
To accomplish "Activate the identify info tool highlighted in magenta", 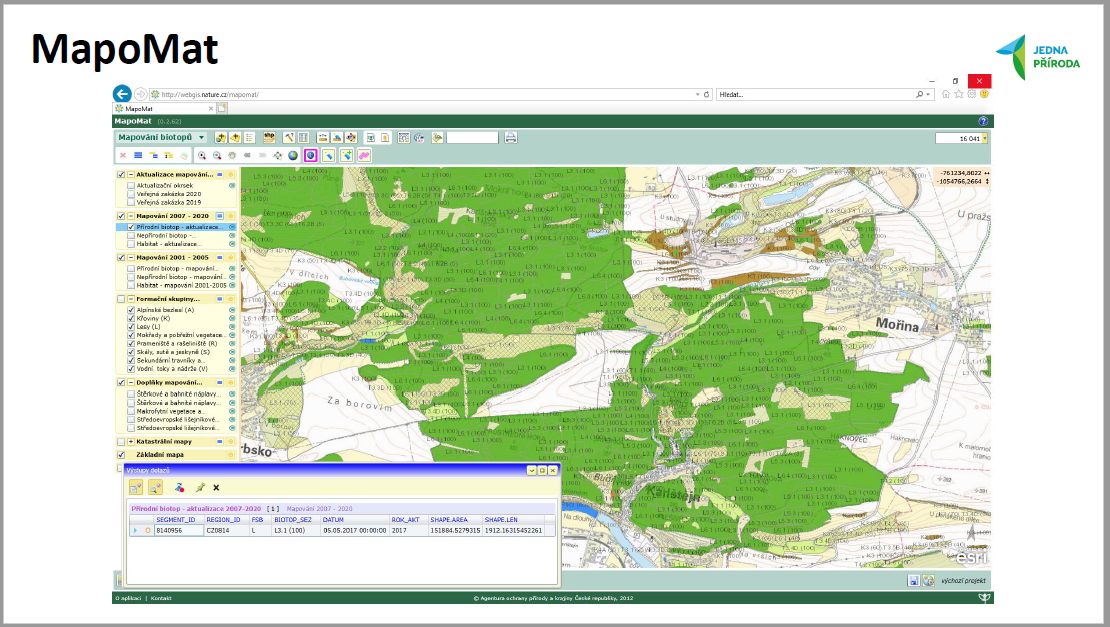I will point(310,156).
